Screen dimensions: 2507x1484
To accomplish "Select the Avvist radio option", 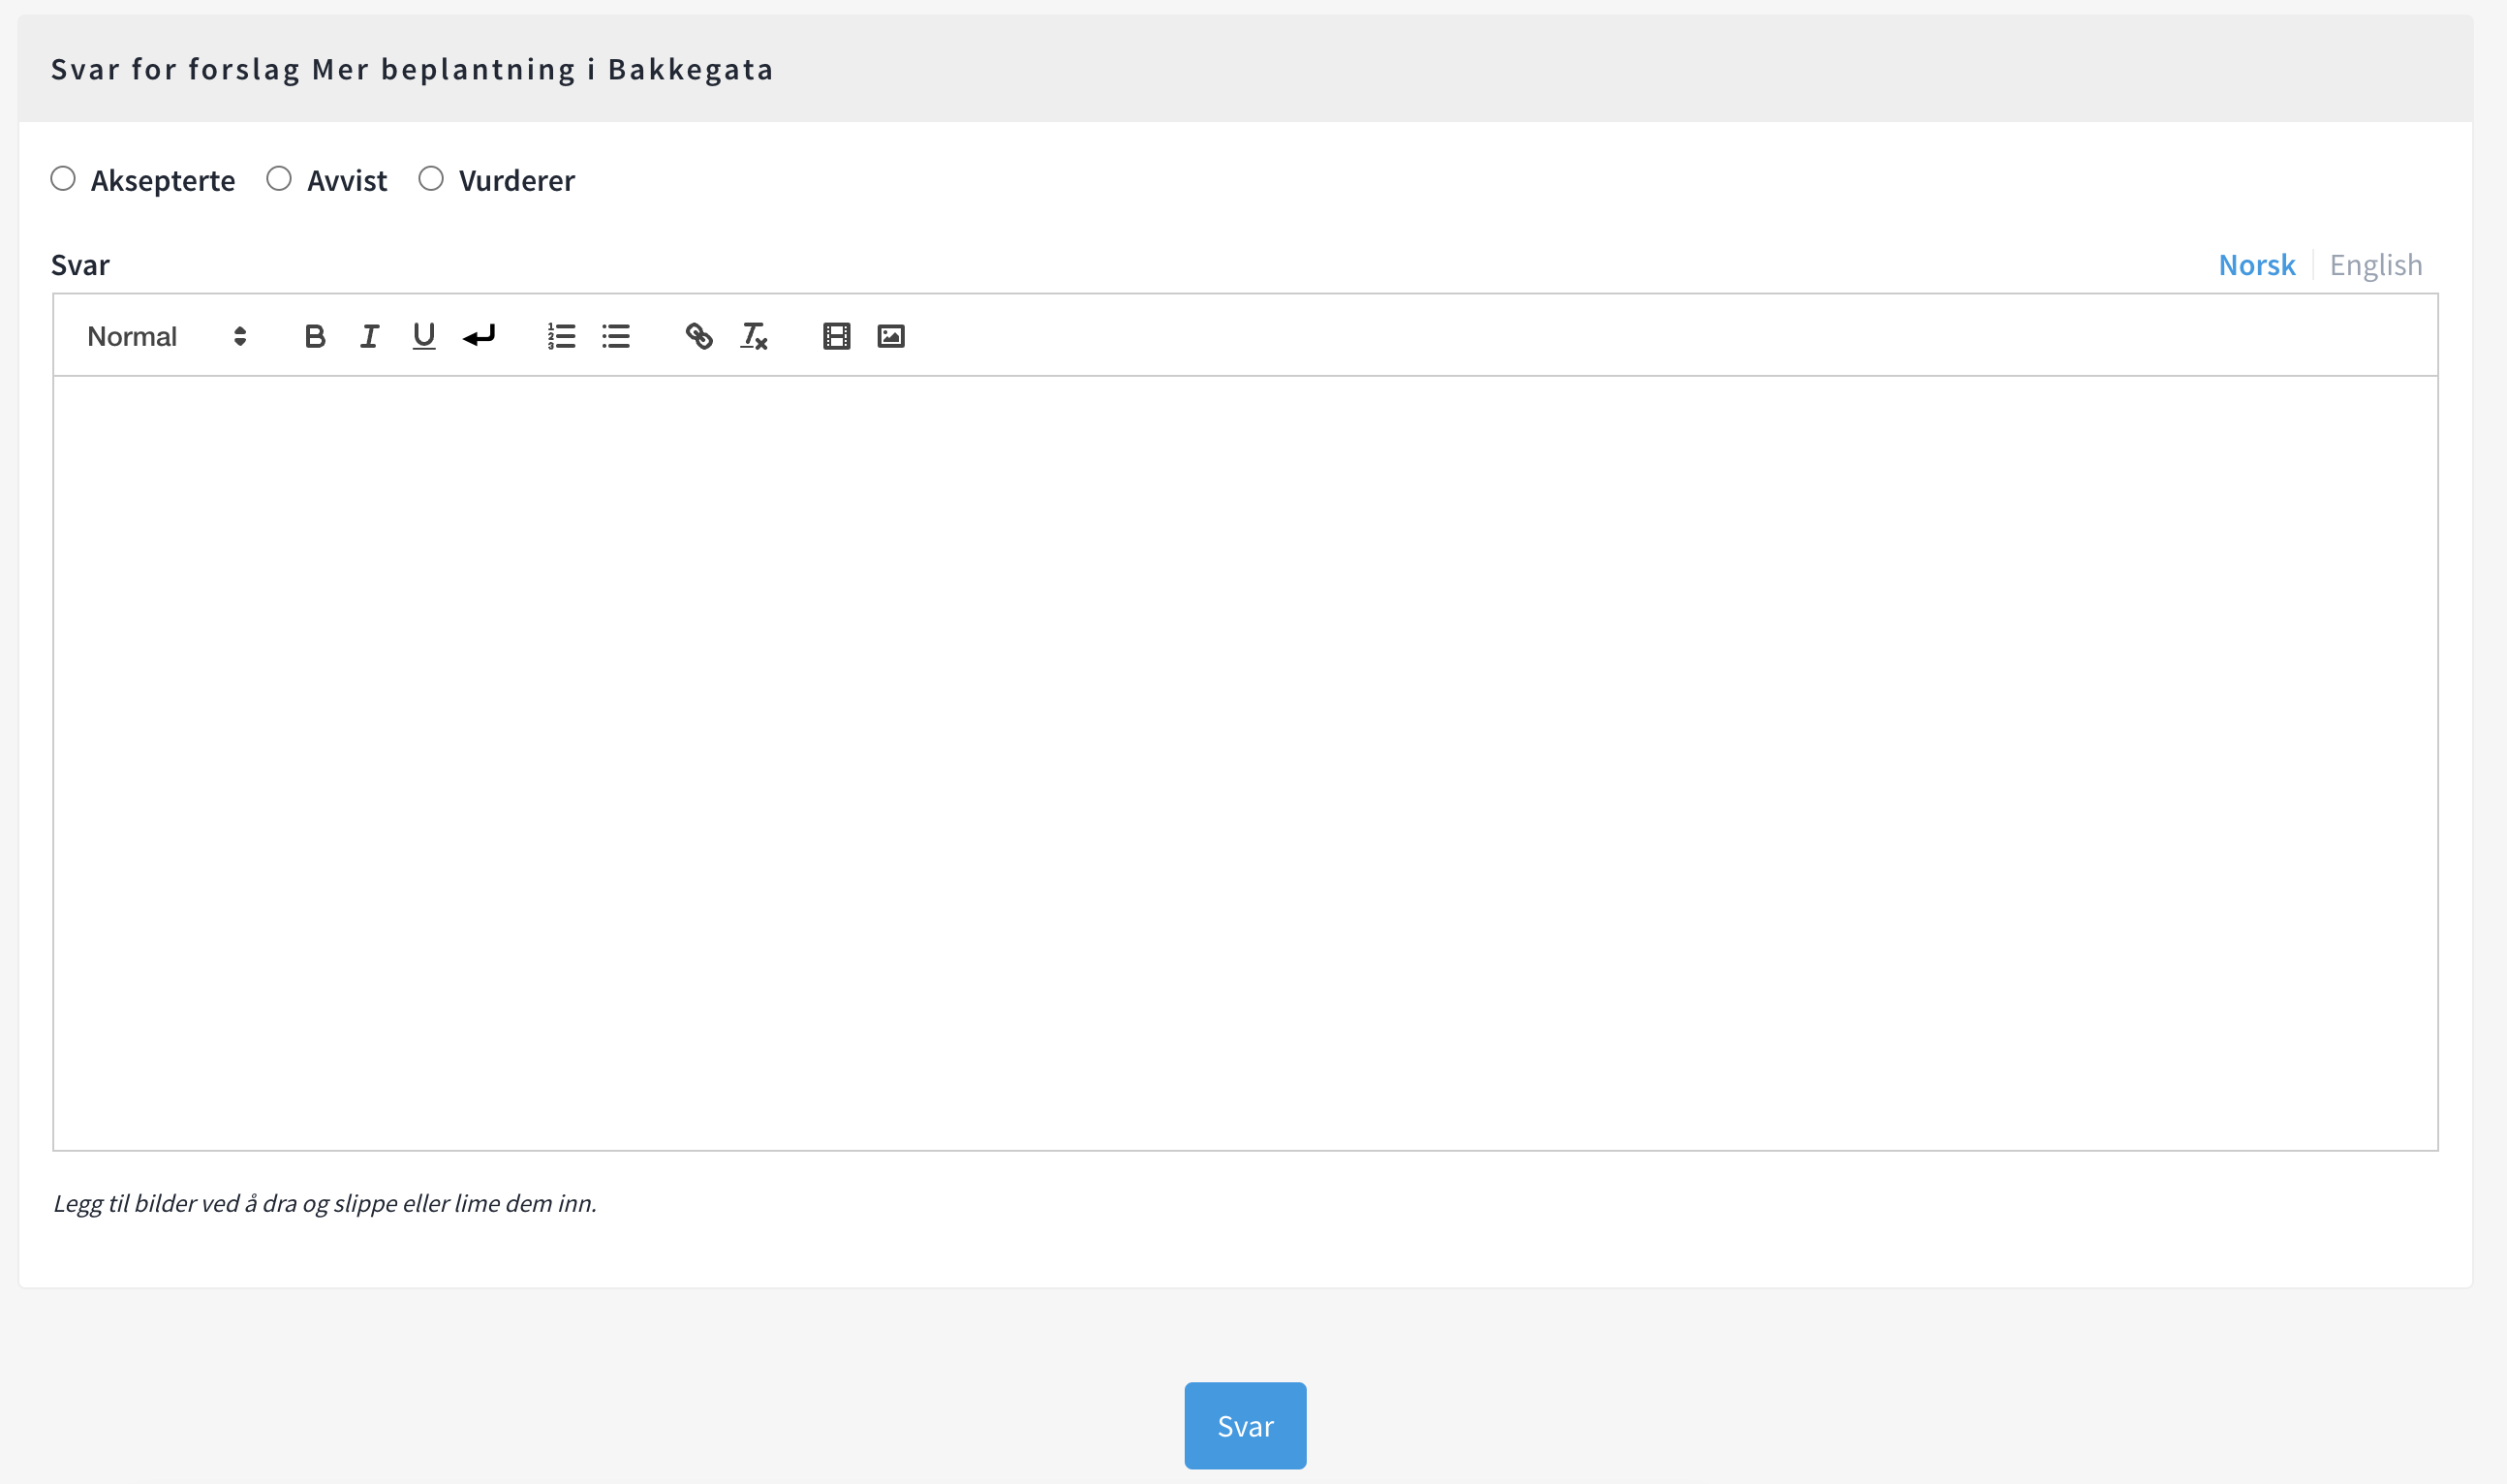I will coord(279,179).
